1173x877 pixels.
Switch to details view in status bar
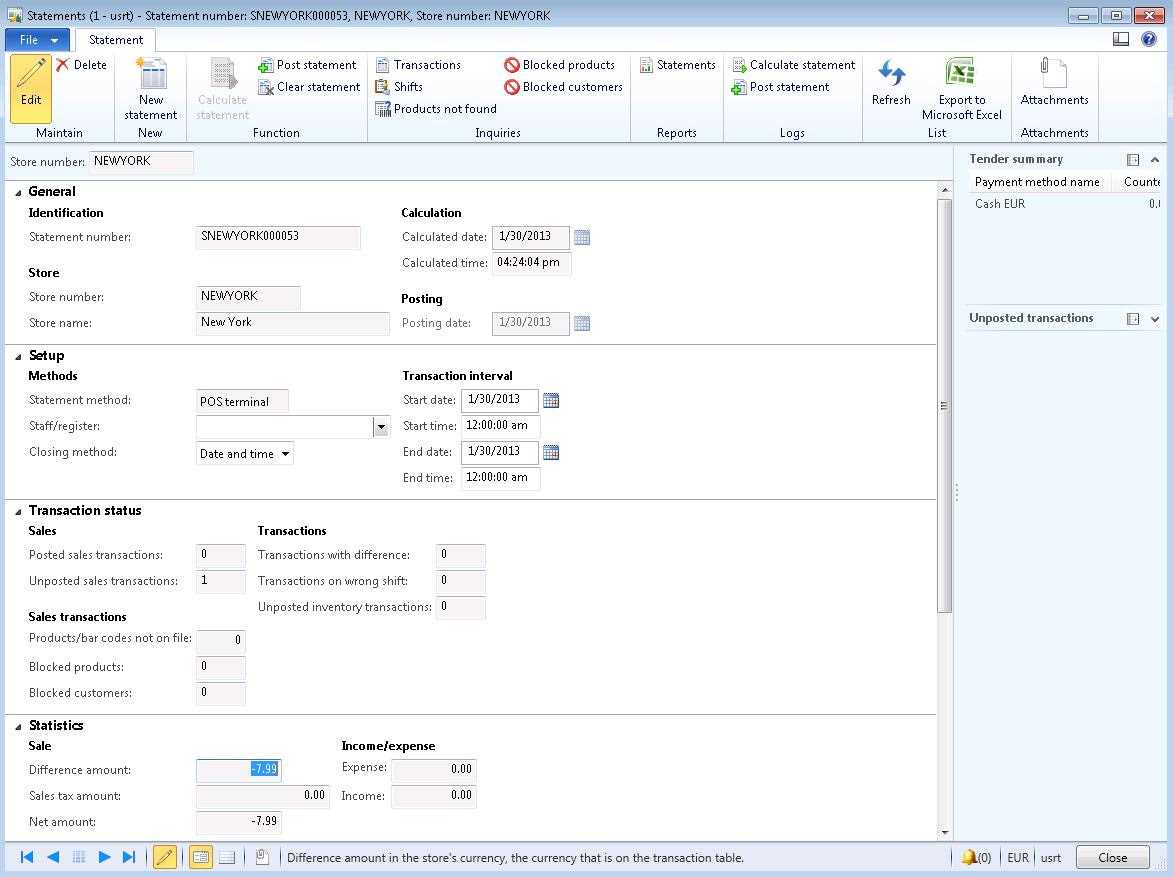(201, 857)
